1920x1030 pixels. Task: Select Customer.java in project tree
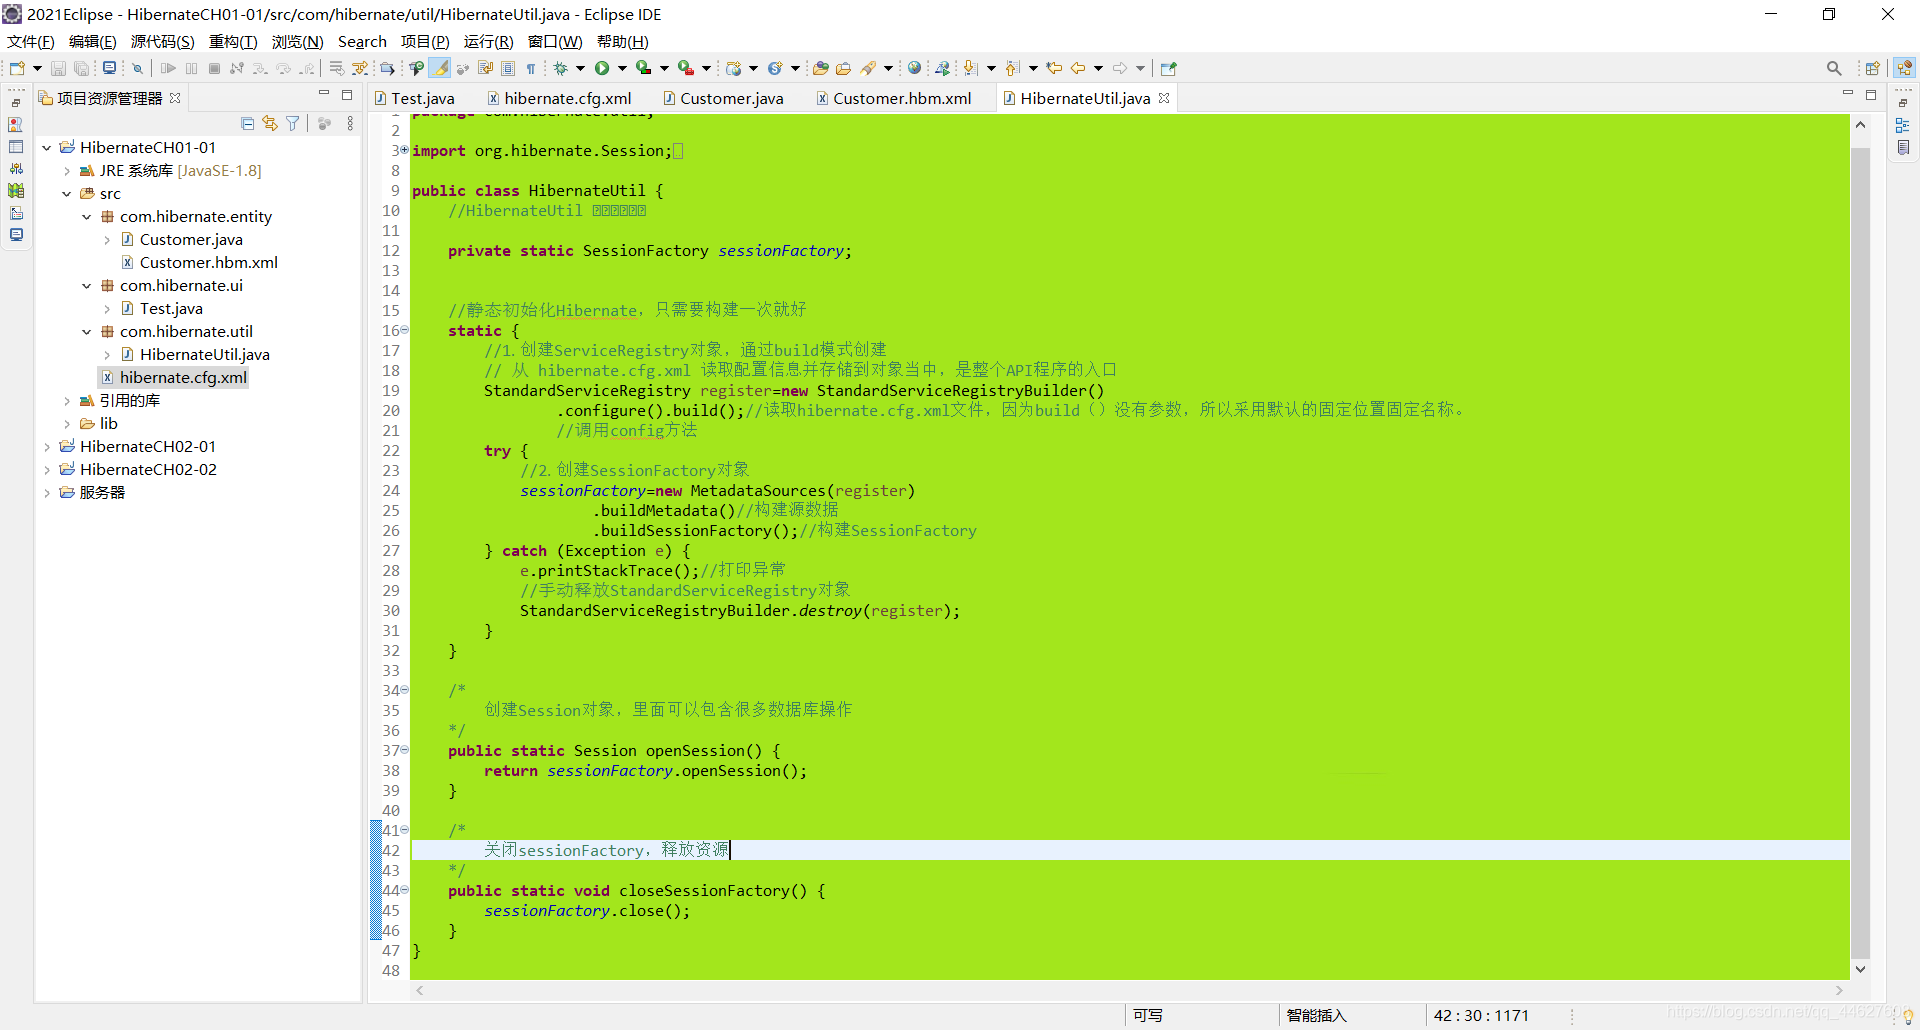(191, 240)
